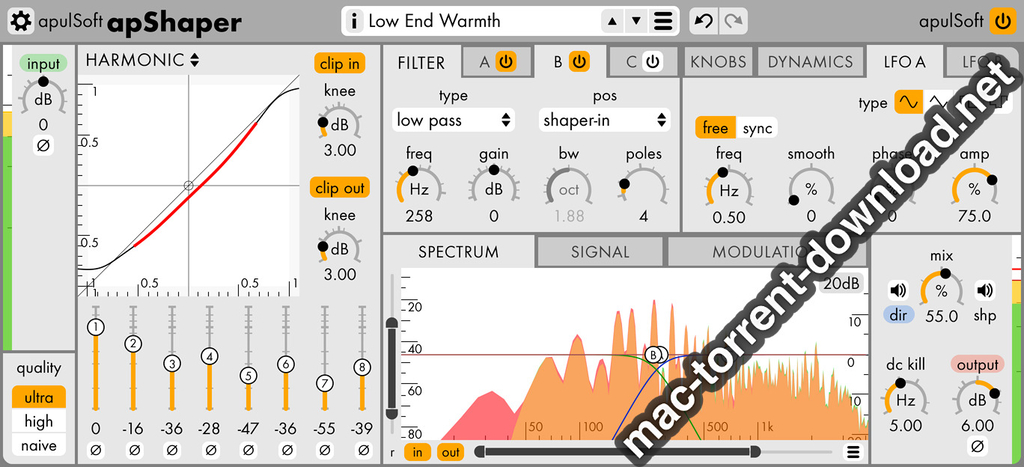Click the filter poles knob
The image size is (1024, 467).
644,189
